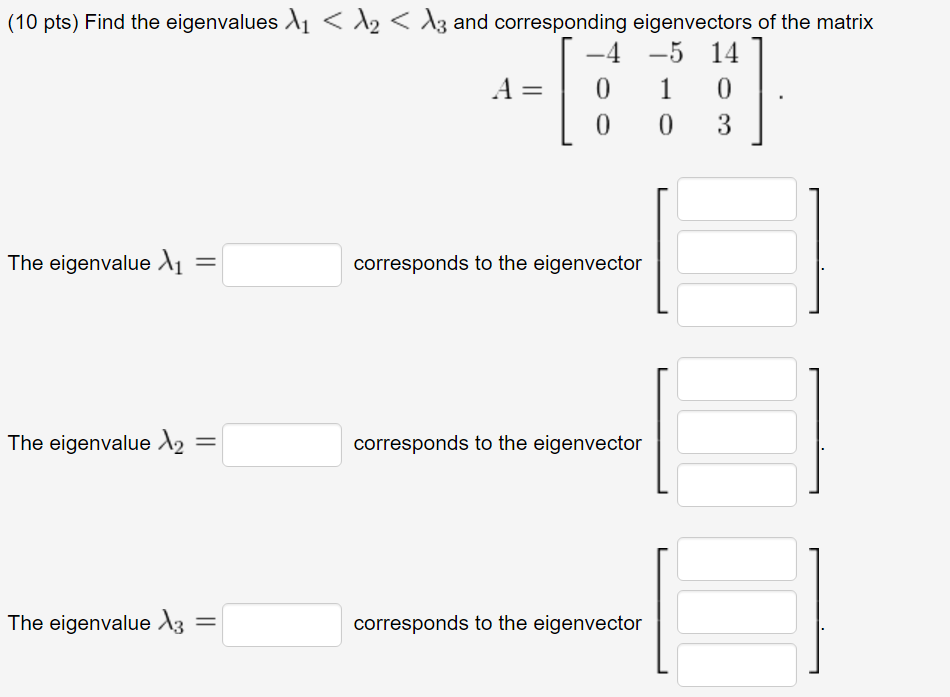Click the eigenvalue λ2 input field

(x=281, y=444)
